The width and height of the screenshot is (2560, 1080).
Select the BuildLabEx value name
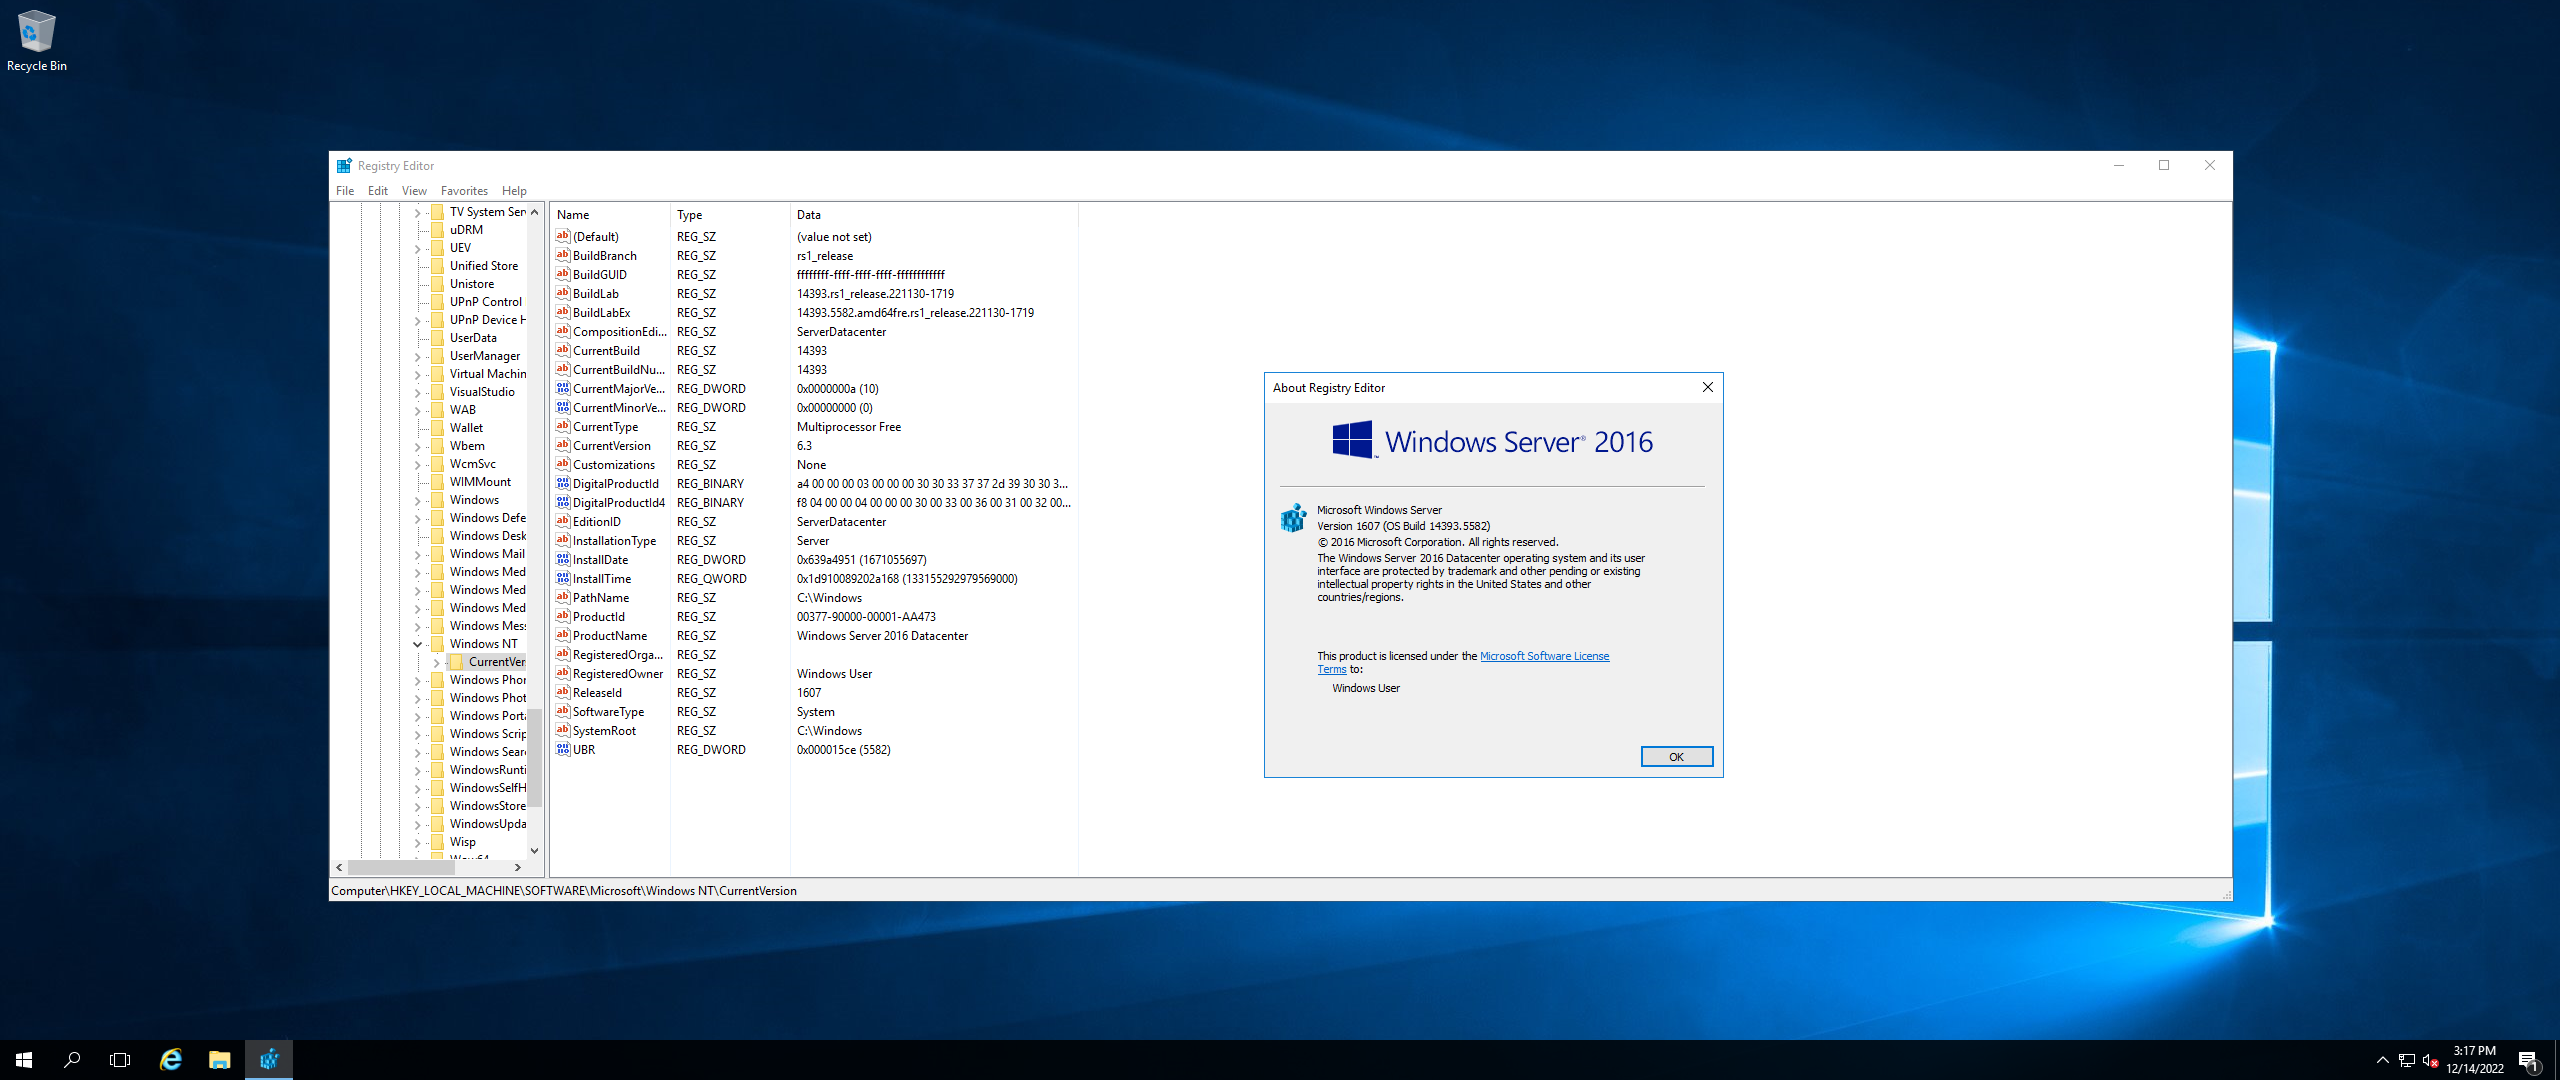[601, 313]
